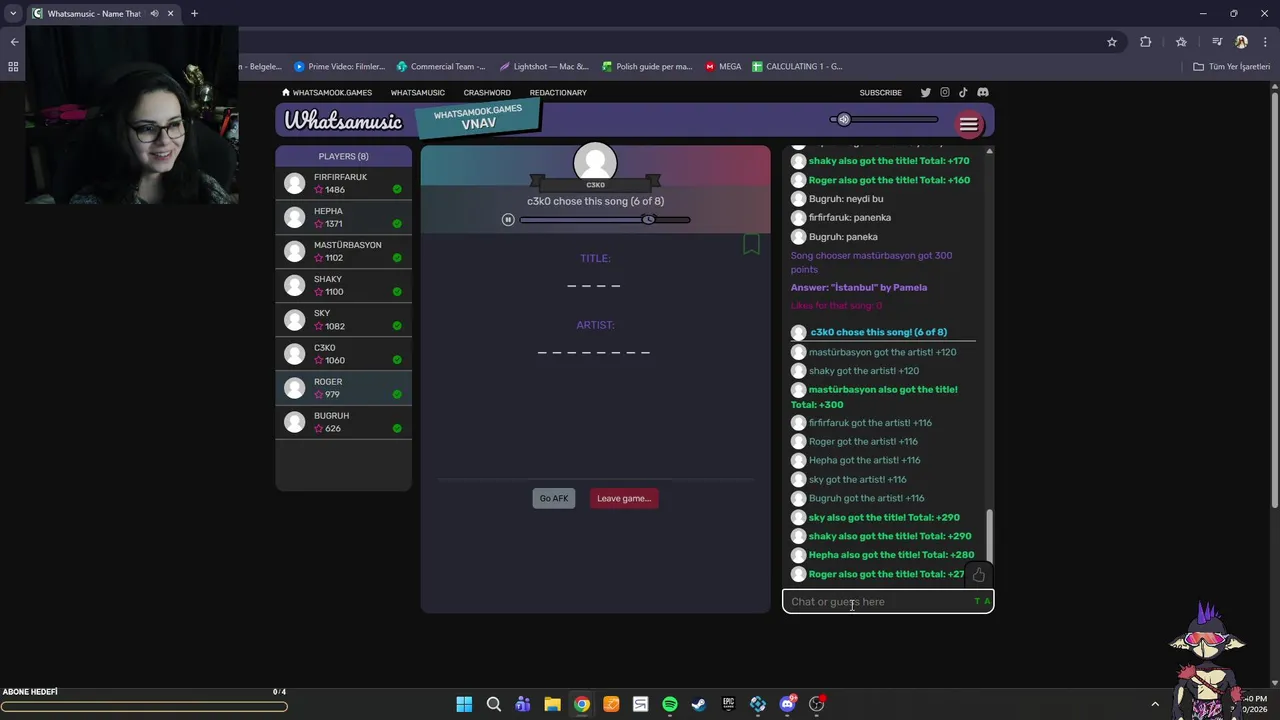Open File Explorer from the taskbar
The height and width of the screenshot is (720, 1280).
(552, 704)
